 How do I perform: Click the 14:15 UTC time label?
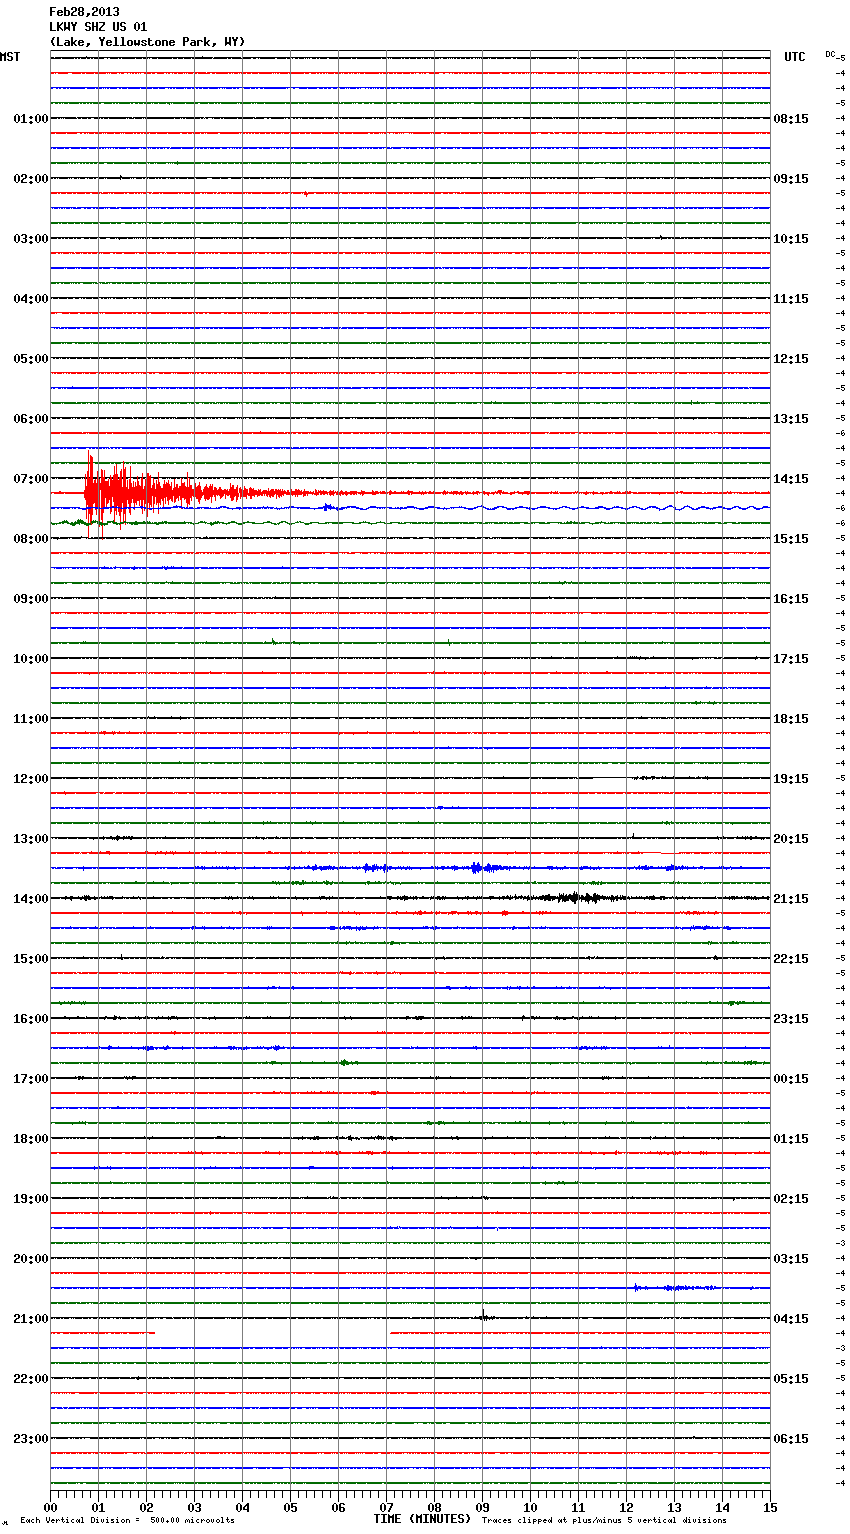791,479
